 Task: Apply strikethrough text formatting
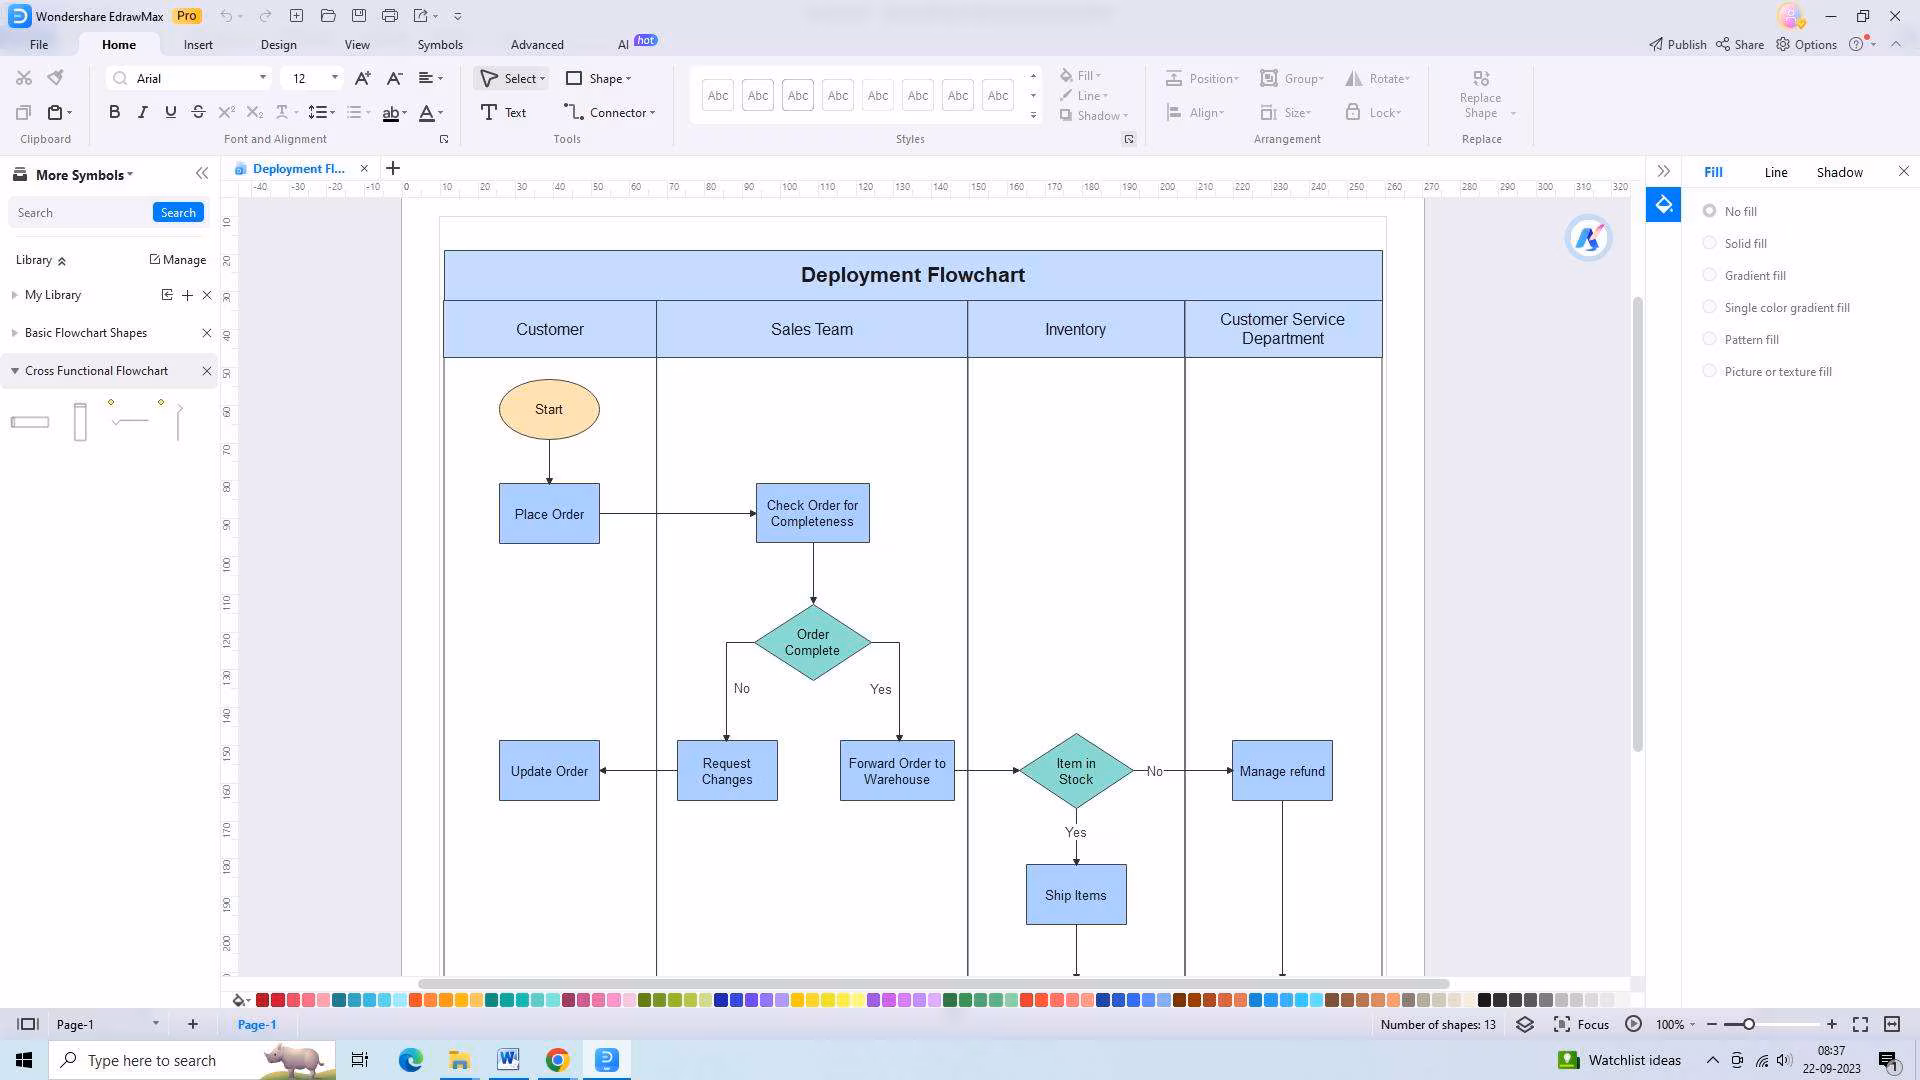(x=198, y=112)
